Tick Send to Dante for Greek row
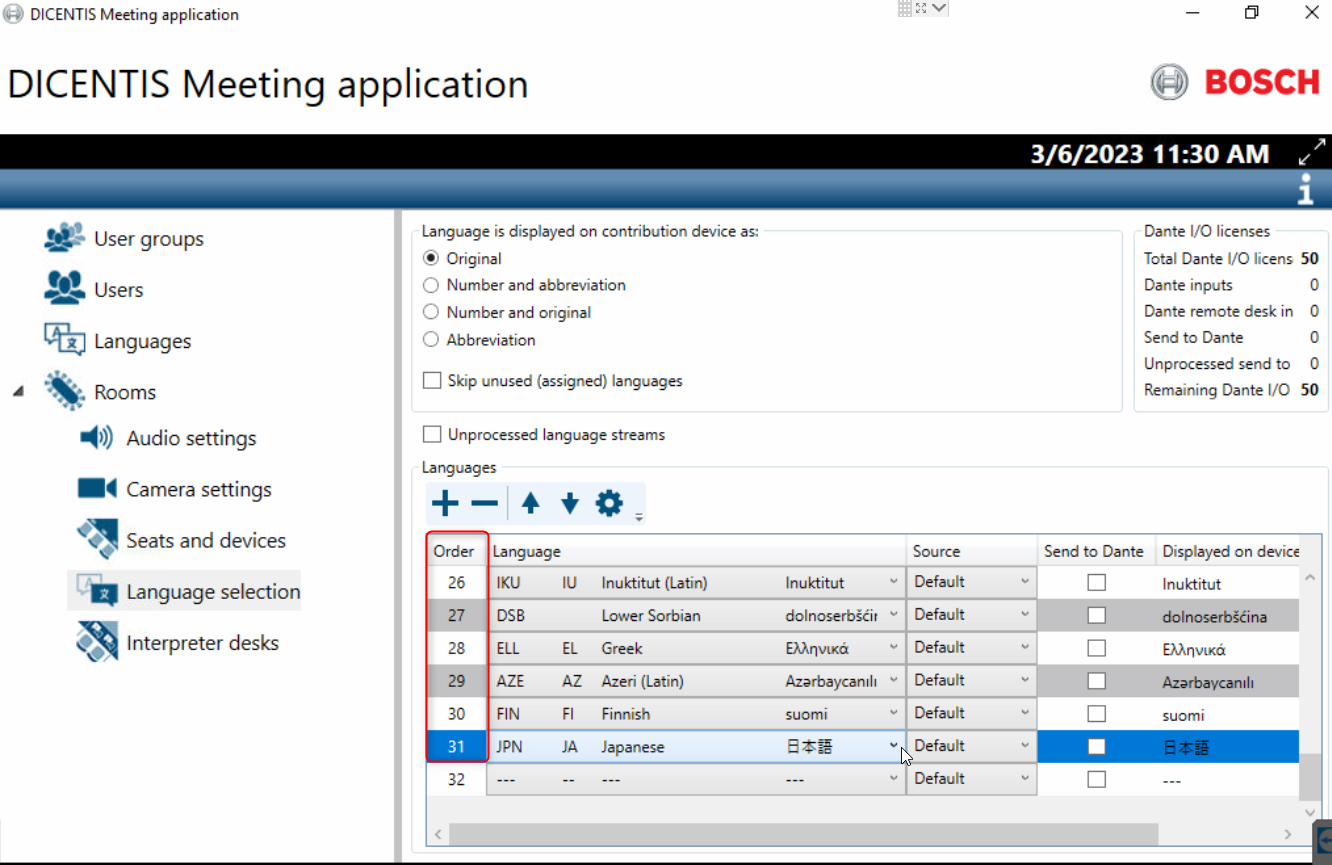This screenshot has height=865, width=1332. [x=1097, y=648]
